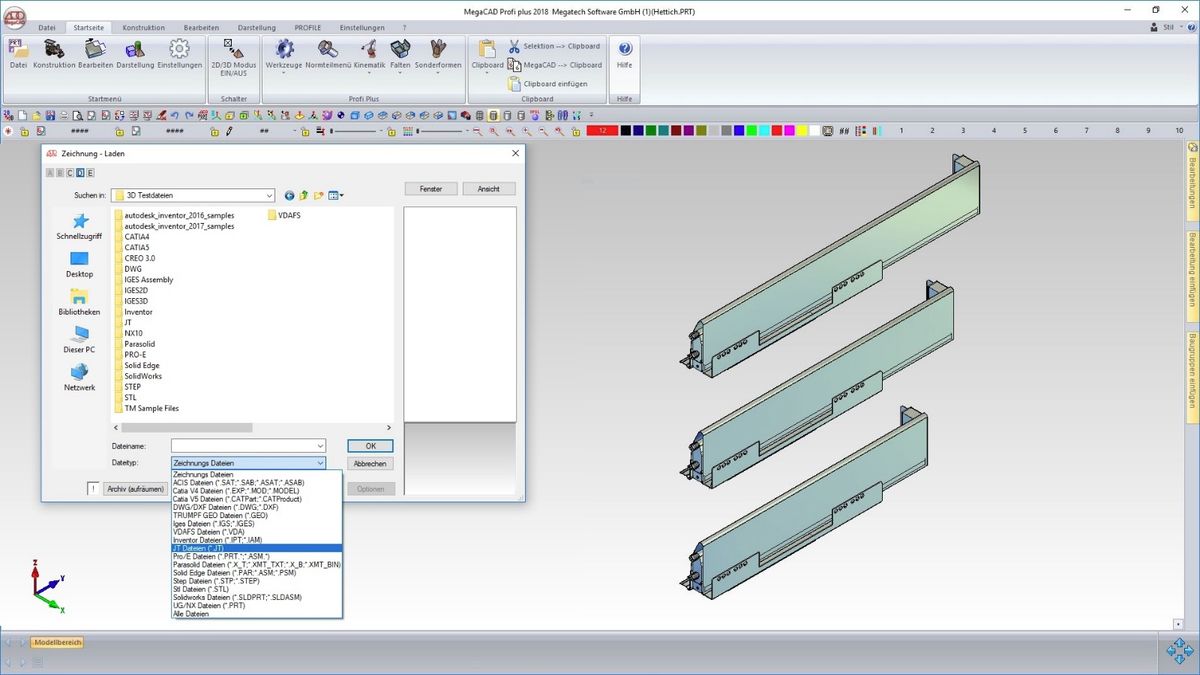Expand the Dateiname combo box arrow
1200x675 pixels.
click(x=320, y=446)
